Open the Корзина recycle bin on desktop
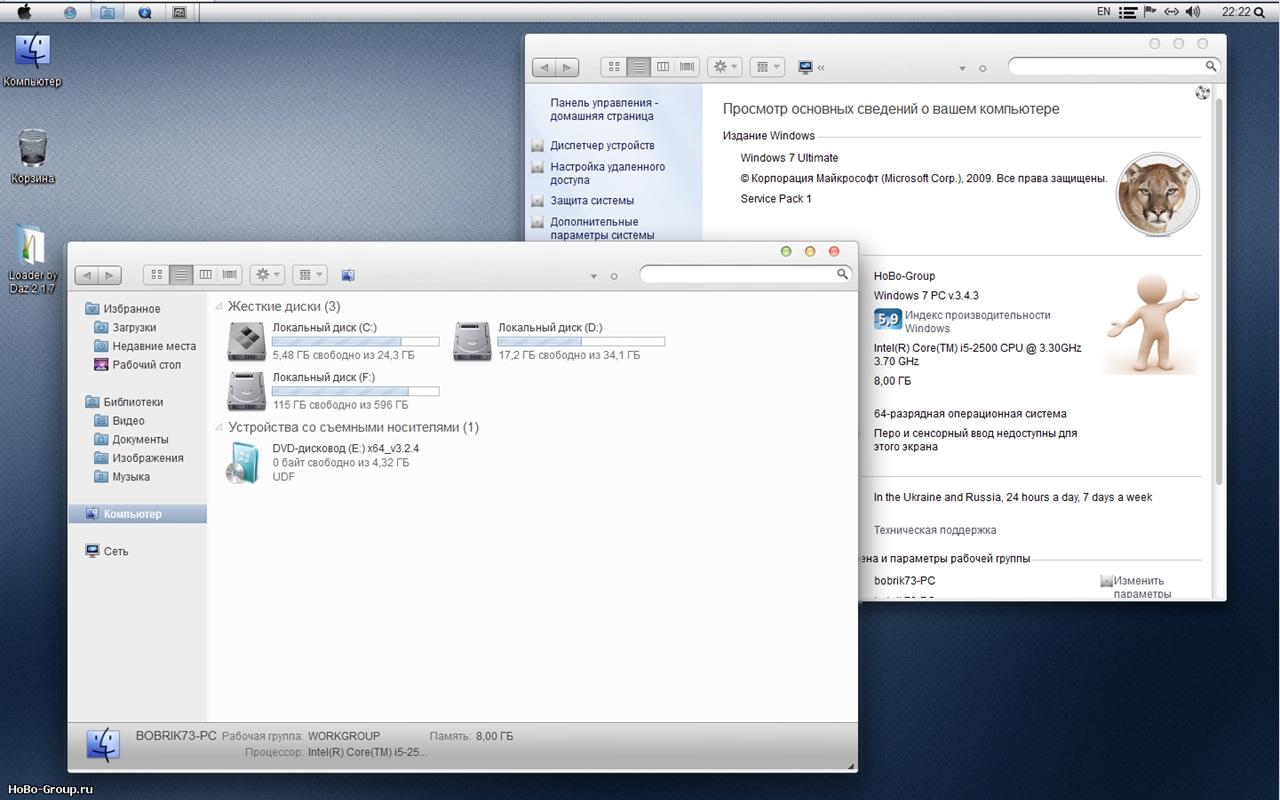Screen dimensions: 1280x800 (x=33, y=150)
